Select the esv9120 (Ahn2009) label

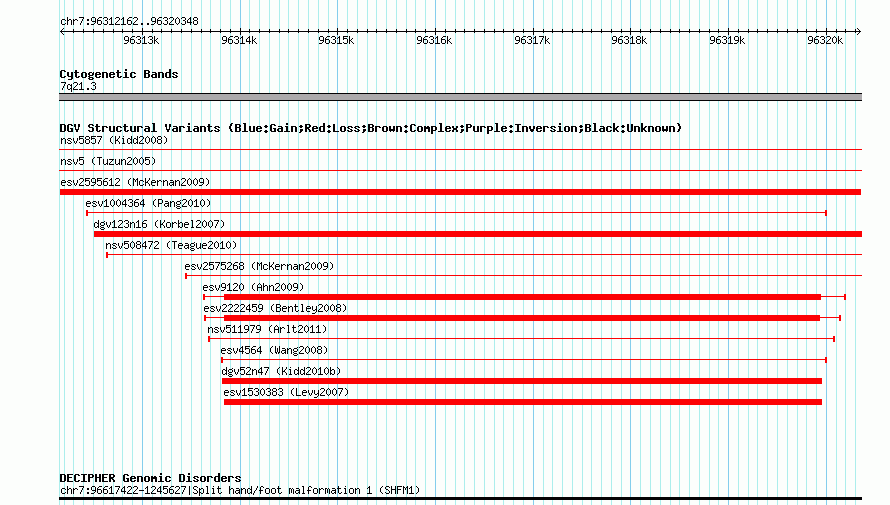253,287
